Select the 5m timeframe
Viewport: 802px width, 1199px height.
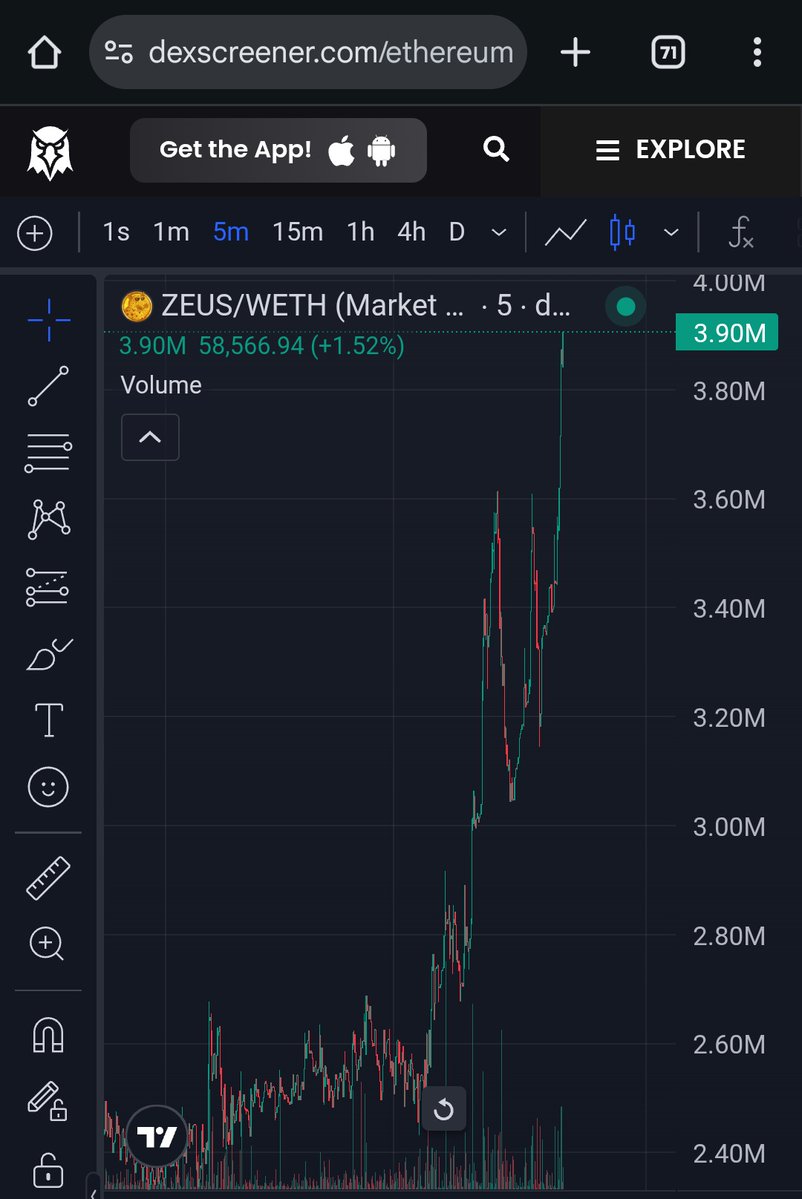[x=231, y=232]
